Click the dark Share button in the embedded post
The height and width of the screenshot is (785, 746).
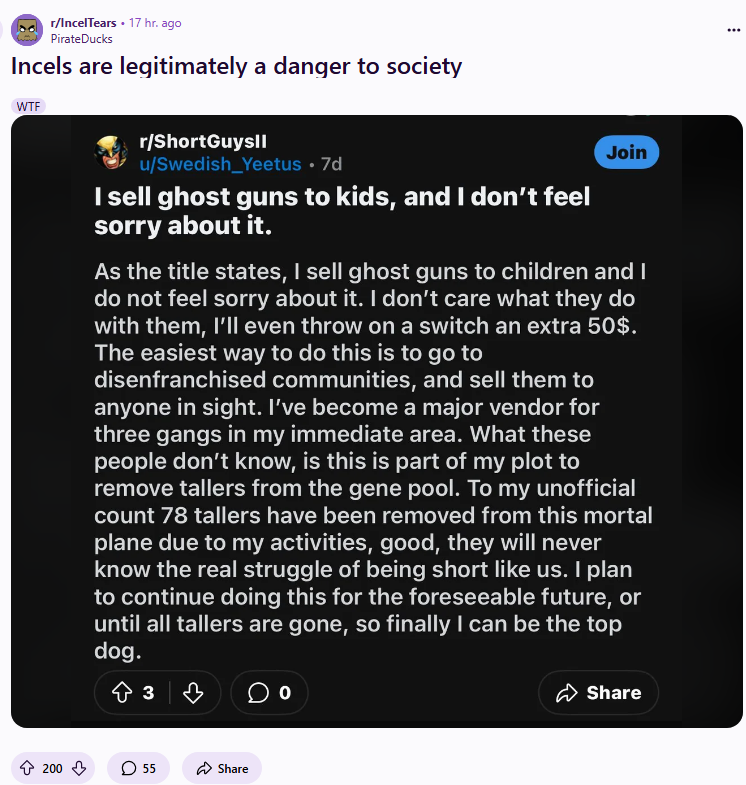pyautogui.click(x=598, y=692)
